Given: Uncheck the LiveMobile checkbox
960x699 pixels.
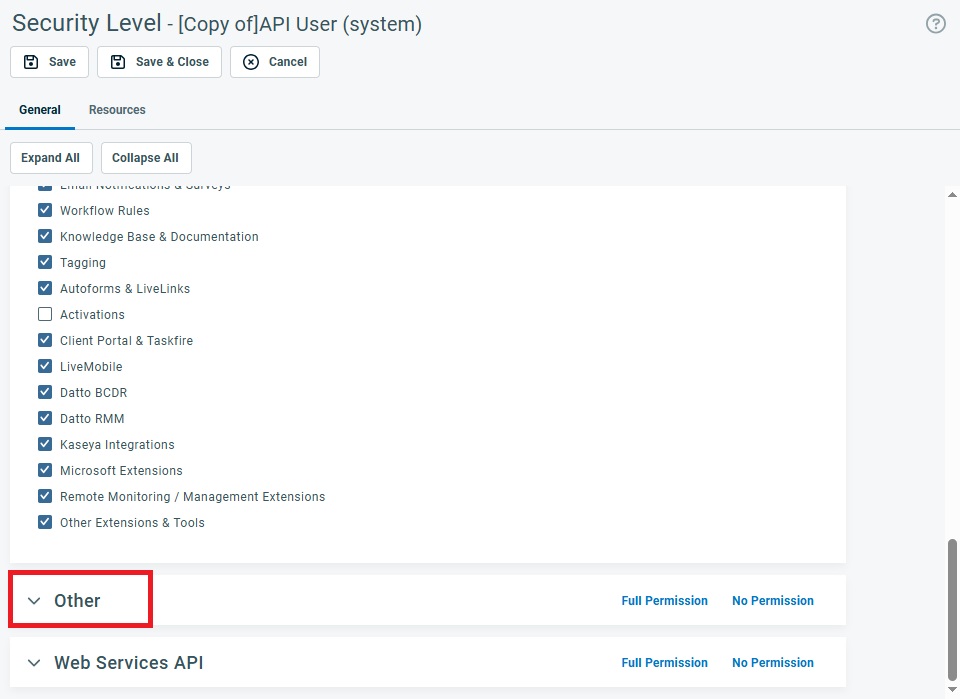Looking at the screenshot, I should (x=45, y=367).
